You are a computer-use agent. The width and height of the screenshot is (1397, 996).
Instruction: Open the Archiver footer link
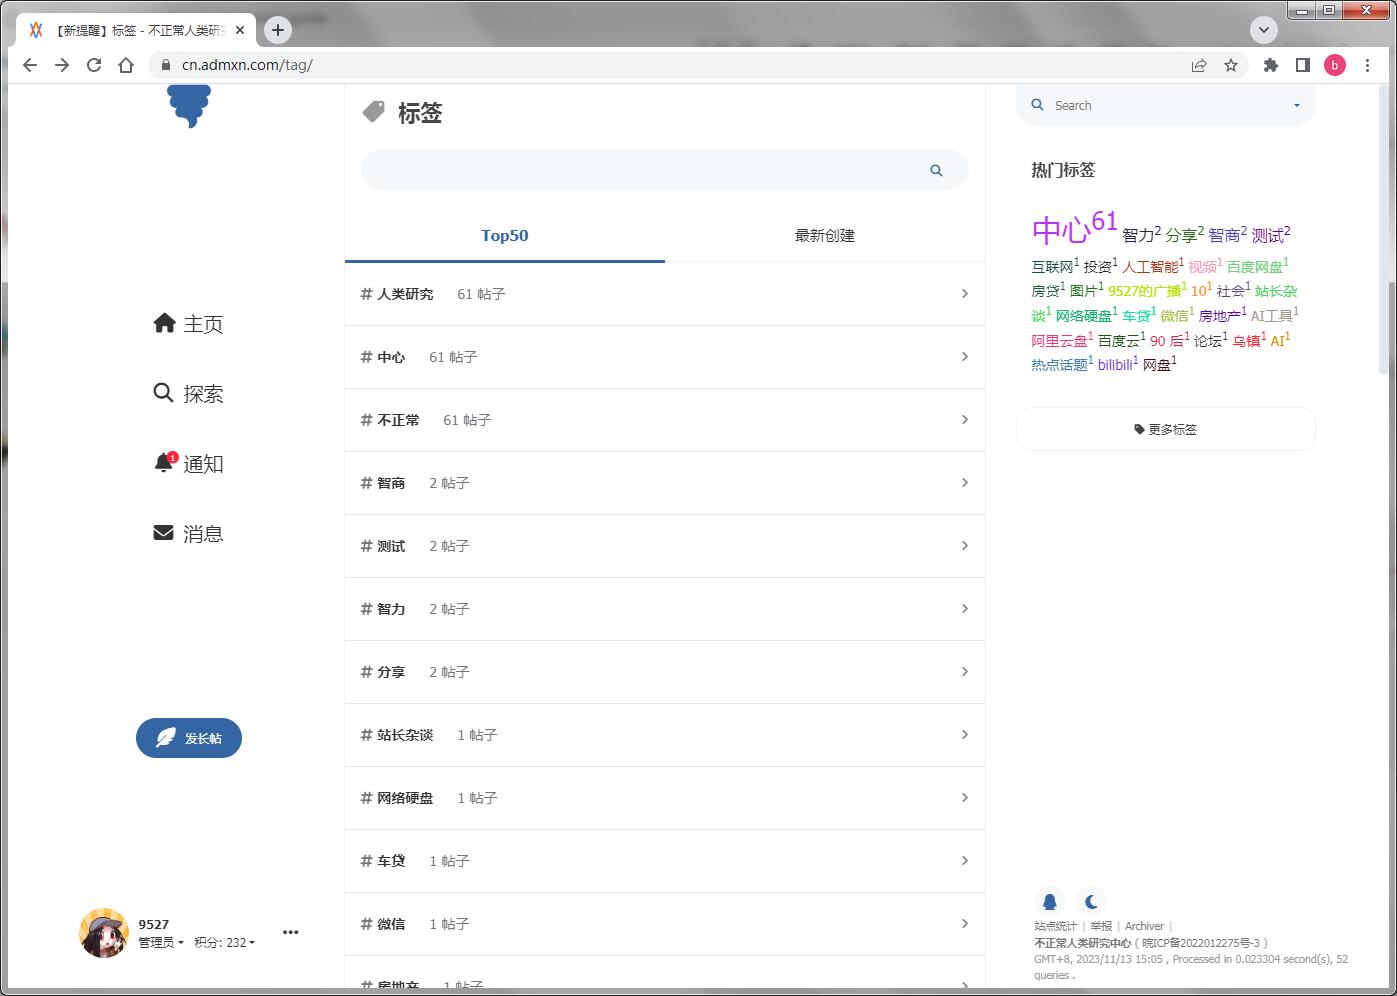[1144, 926]
